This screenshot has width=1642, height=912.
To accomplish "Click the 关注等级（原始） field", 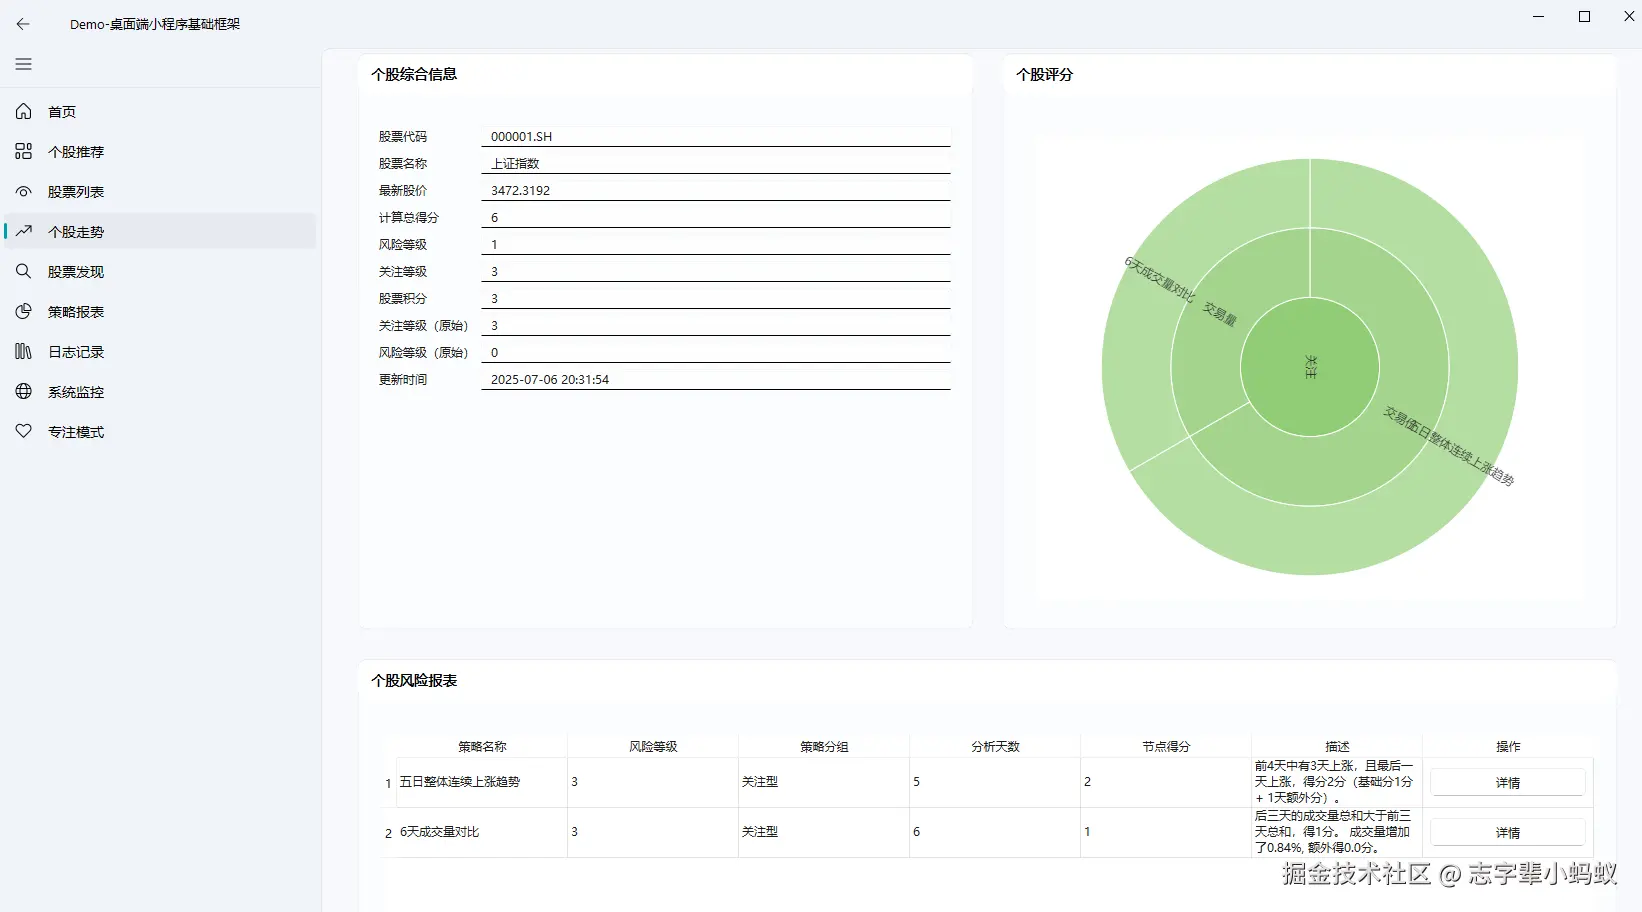I will 715,325.
